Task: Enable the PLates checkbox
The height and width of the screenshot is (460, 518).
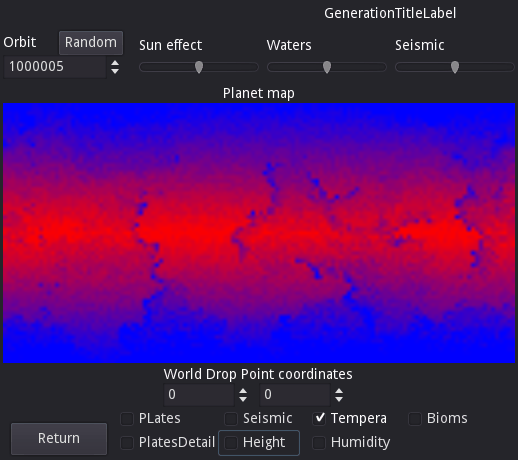Action: click(127, 419)
